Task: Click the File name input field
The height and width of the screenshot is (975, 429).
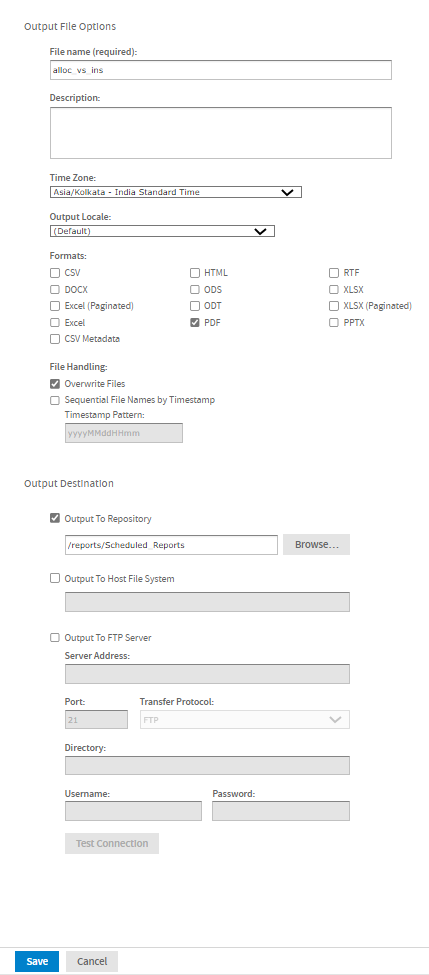Action: tap(221, 70)
